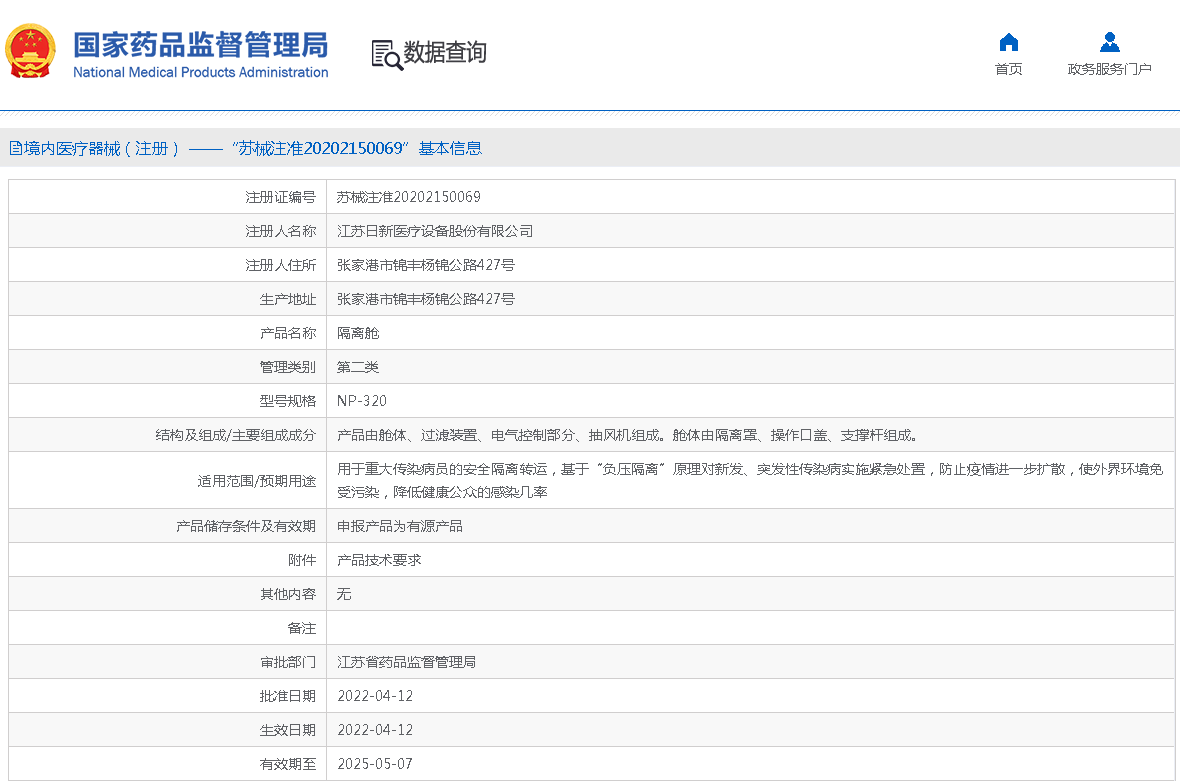Image resolution: width=1180 pixels, height=781 pixels.
Task: Select registration number 苏械注准20202150069 value
Action: (x=409, y=197)
